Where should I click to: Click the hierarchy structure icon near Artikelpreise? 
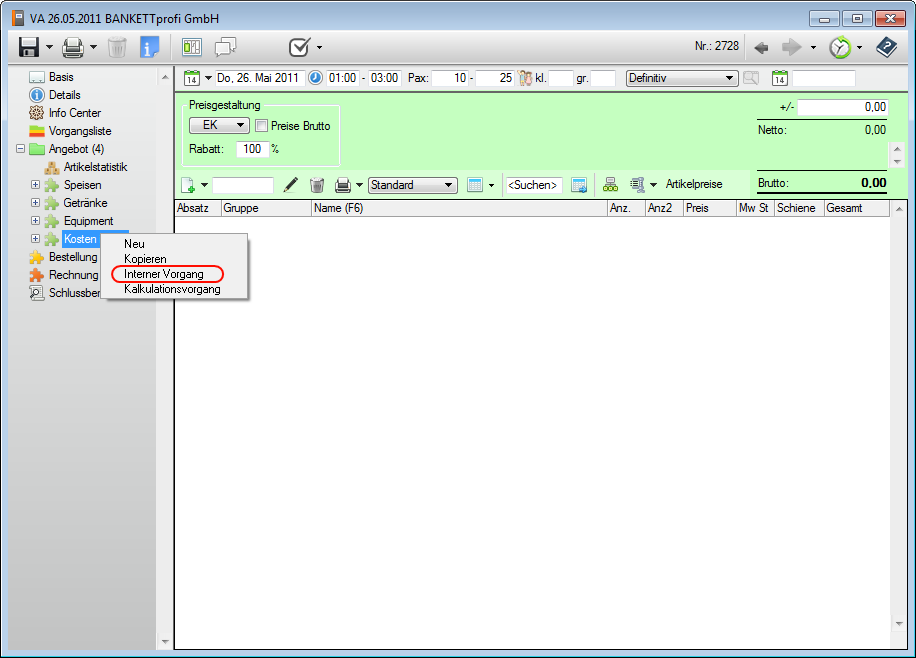[x=610, y=185]
